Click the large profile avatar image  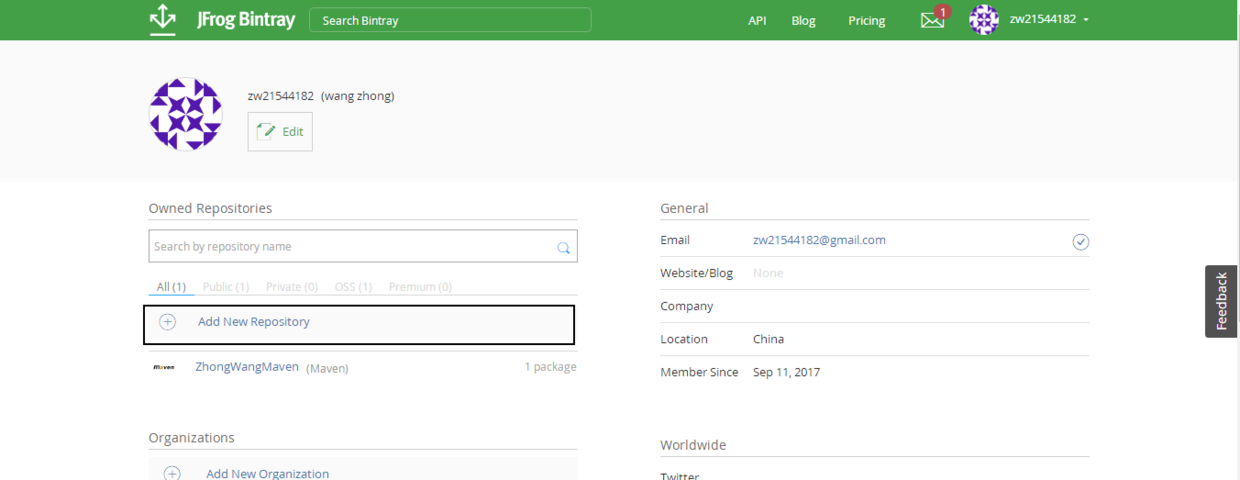(186, 114)
